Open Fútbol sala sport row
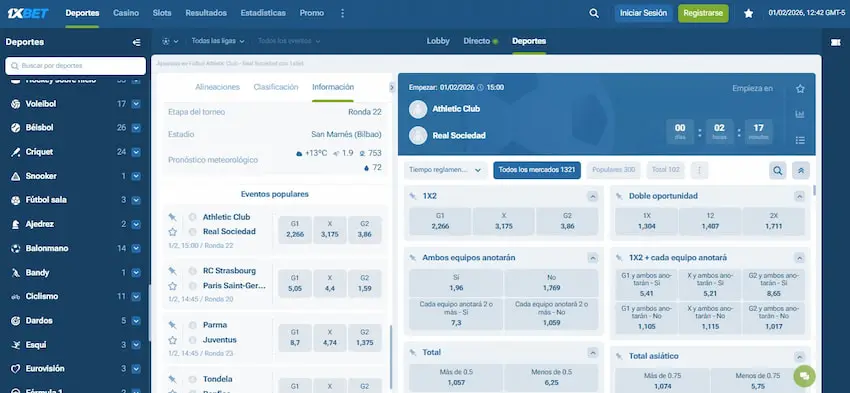 pyautogui.click(x=75, y=200)
